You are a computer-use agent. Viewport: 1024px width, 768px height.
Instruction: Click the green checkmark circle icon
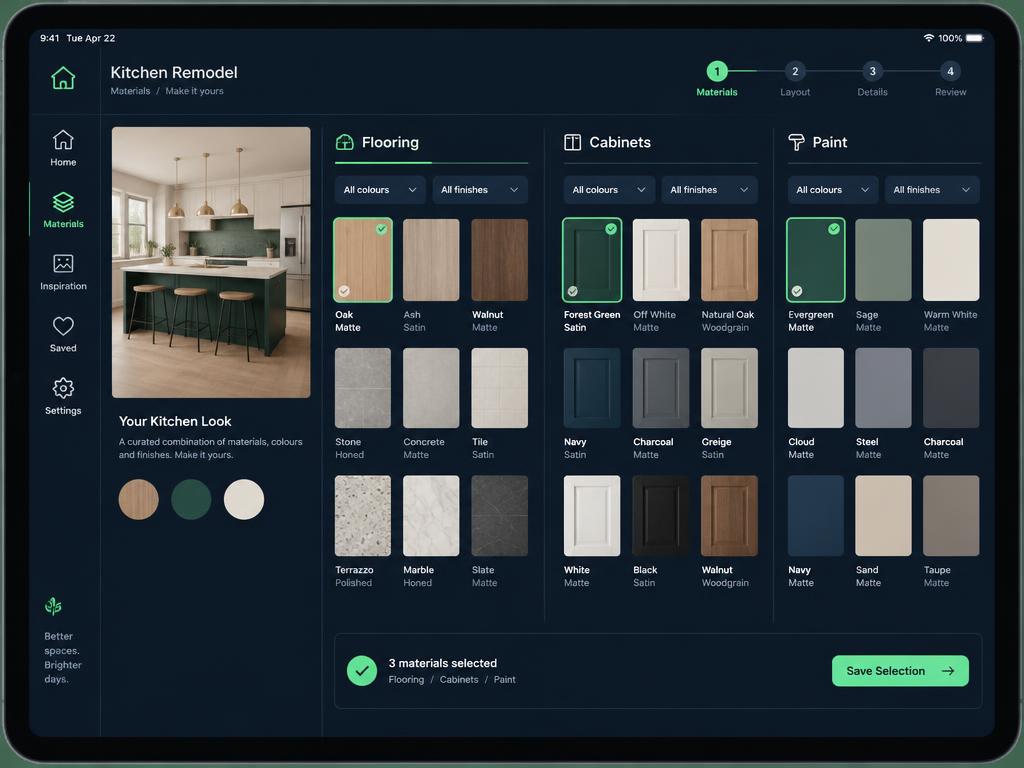(x=362, y=671)
